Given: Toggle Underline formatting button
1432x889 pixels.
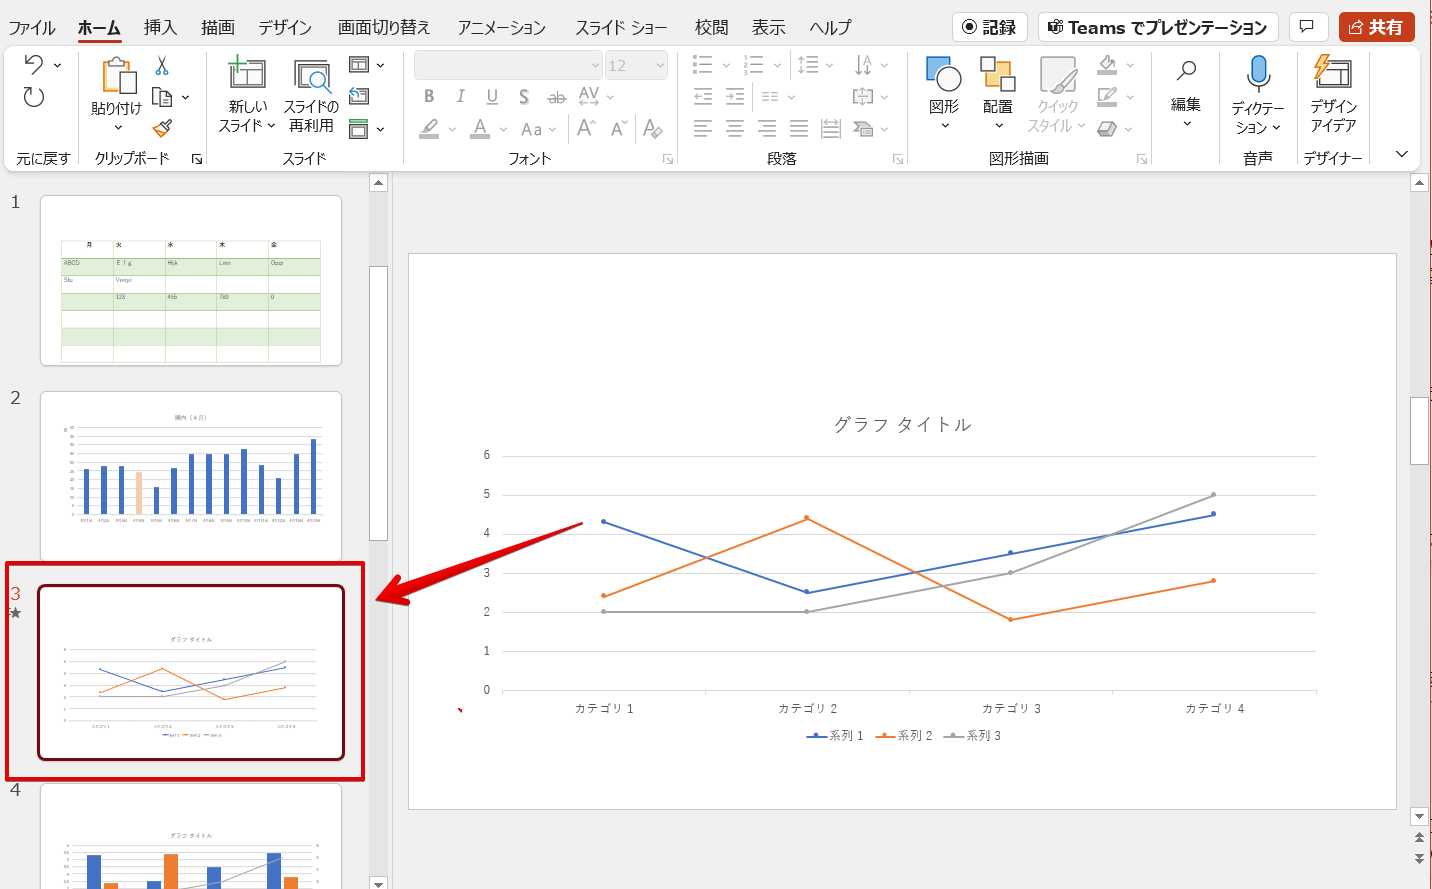Looking at the screenshot, I should 492,96.
